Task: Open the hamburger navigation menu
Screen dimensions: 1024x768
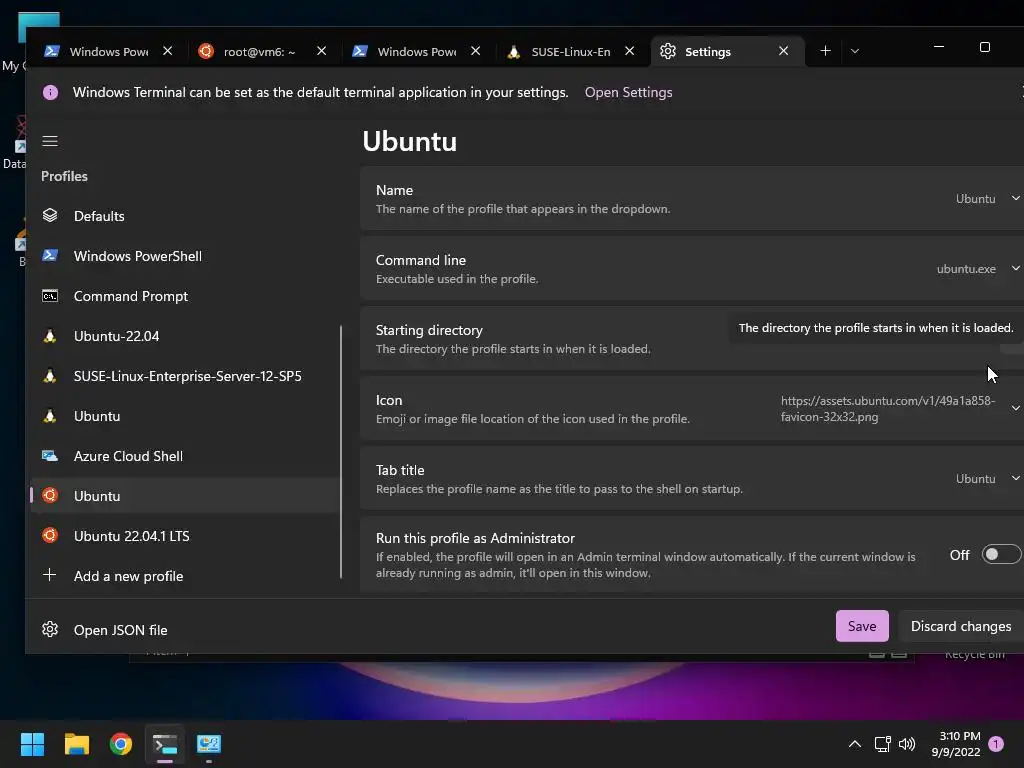Action: point(50,141)
